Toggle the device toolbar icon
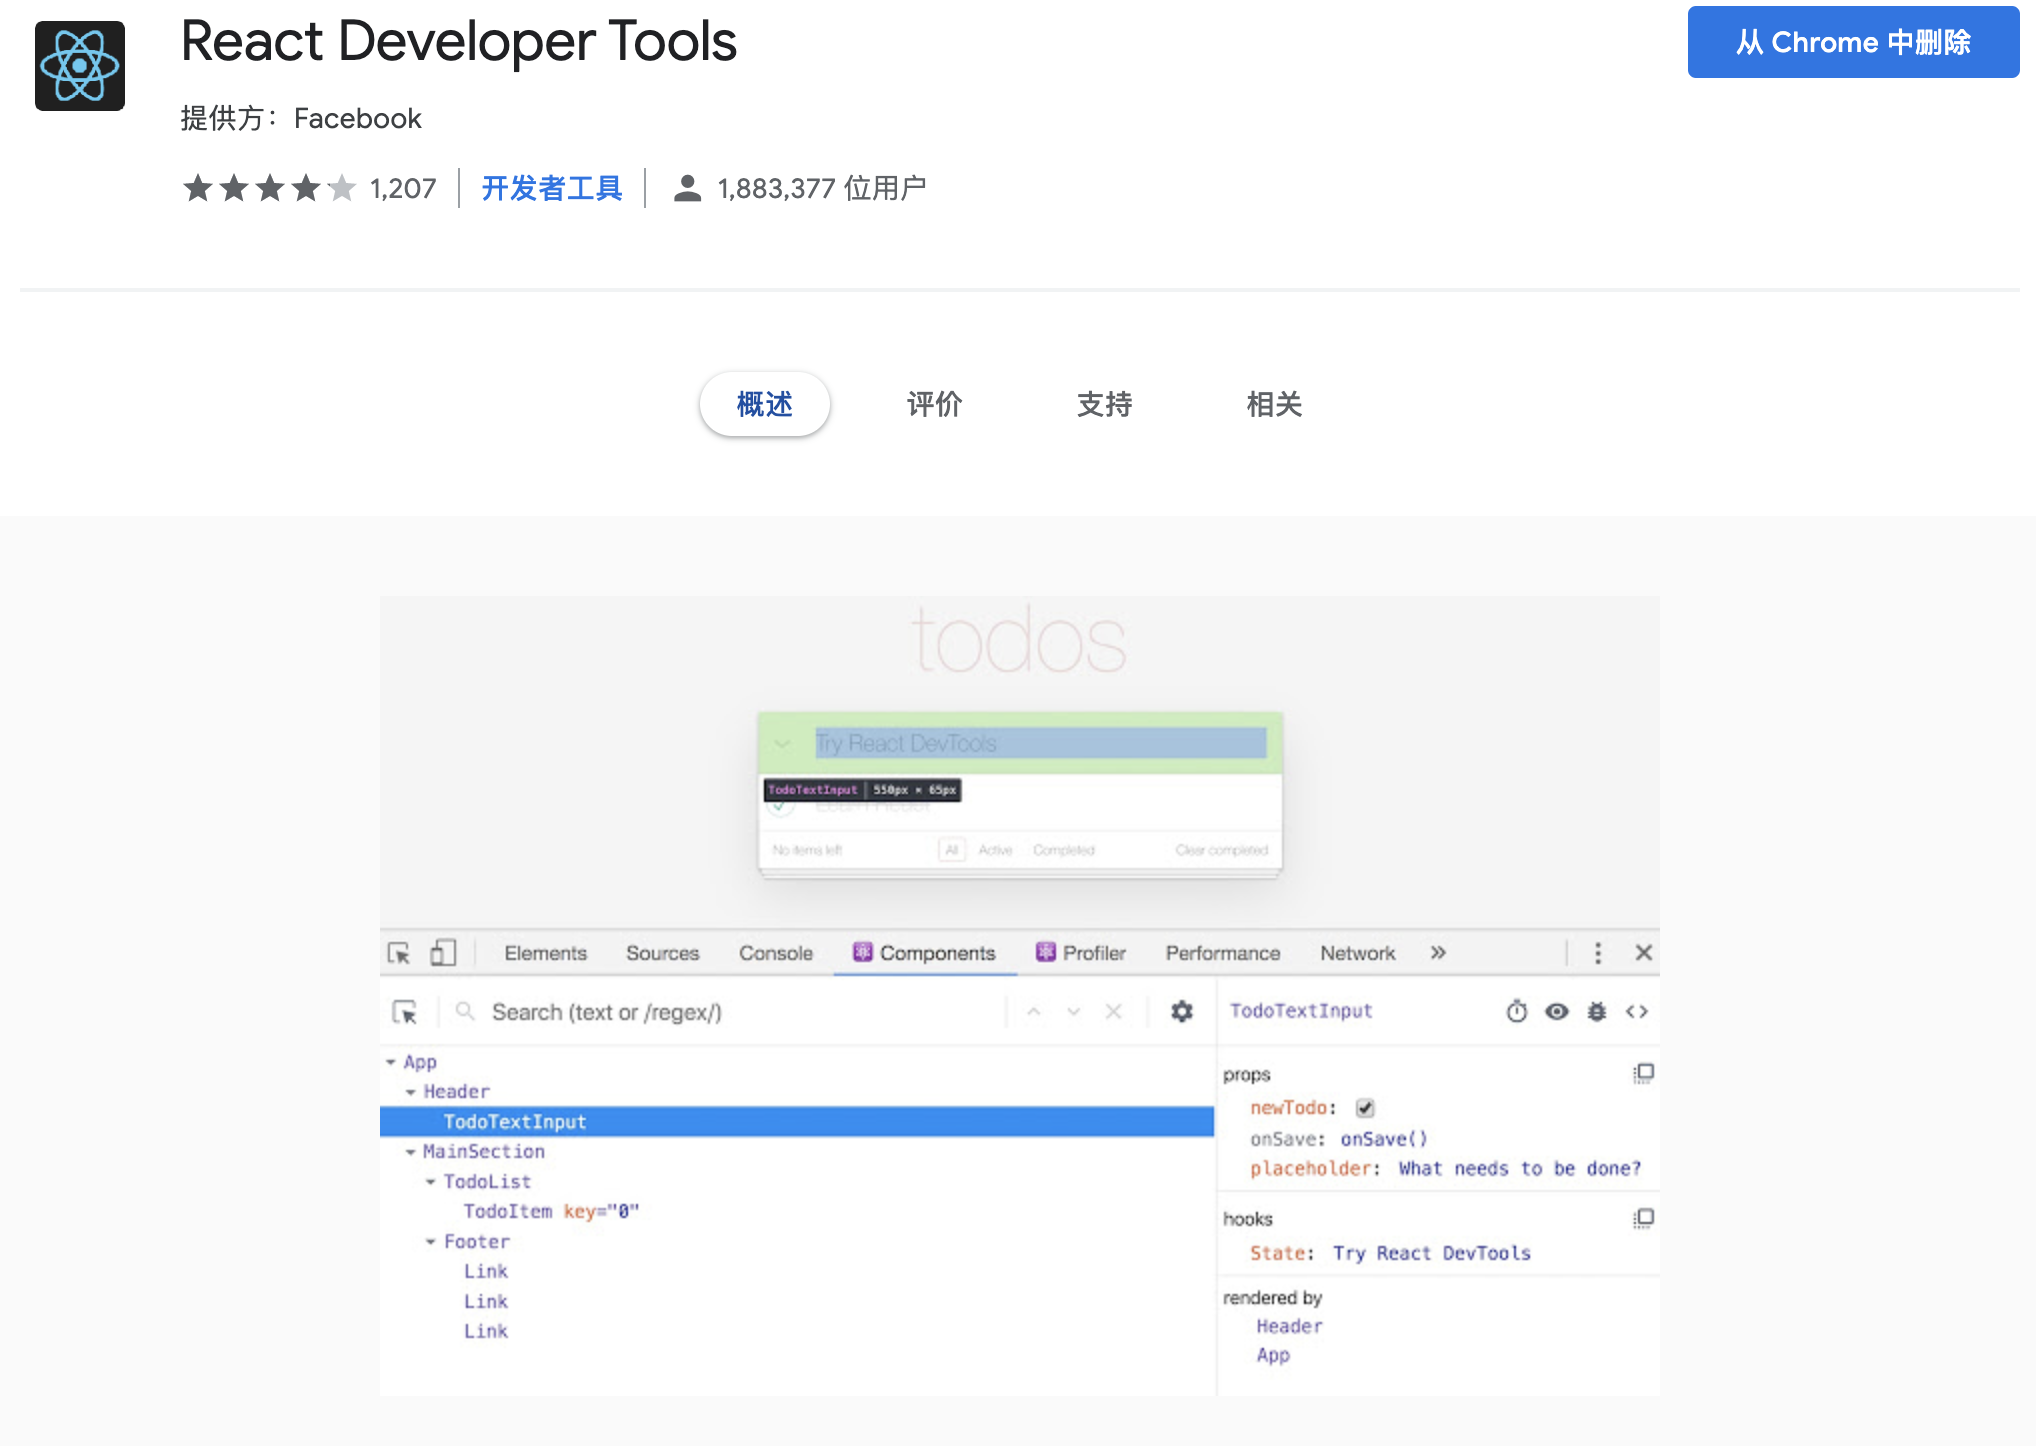2036x1446 pixels. click(443, 953)
